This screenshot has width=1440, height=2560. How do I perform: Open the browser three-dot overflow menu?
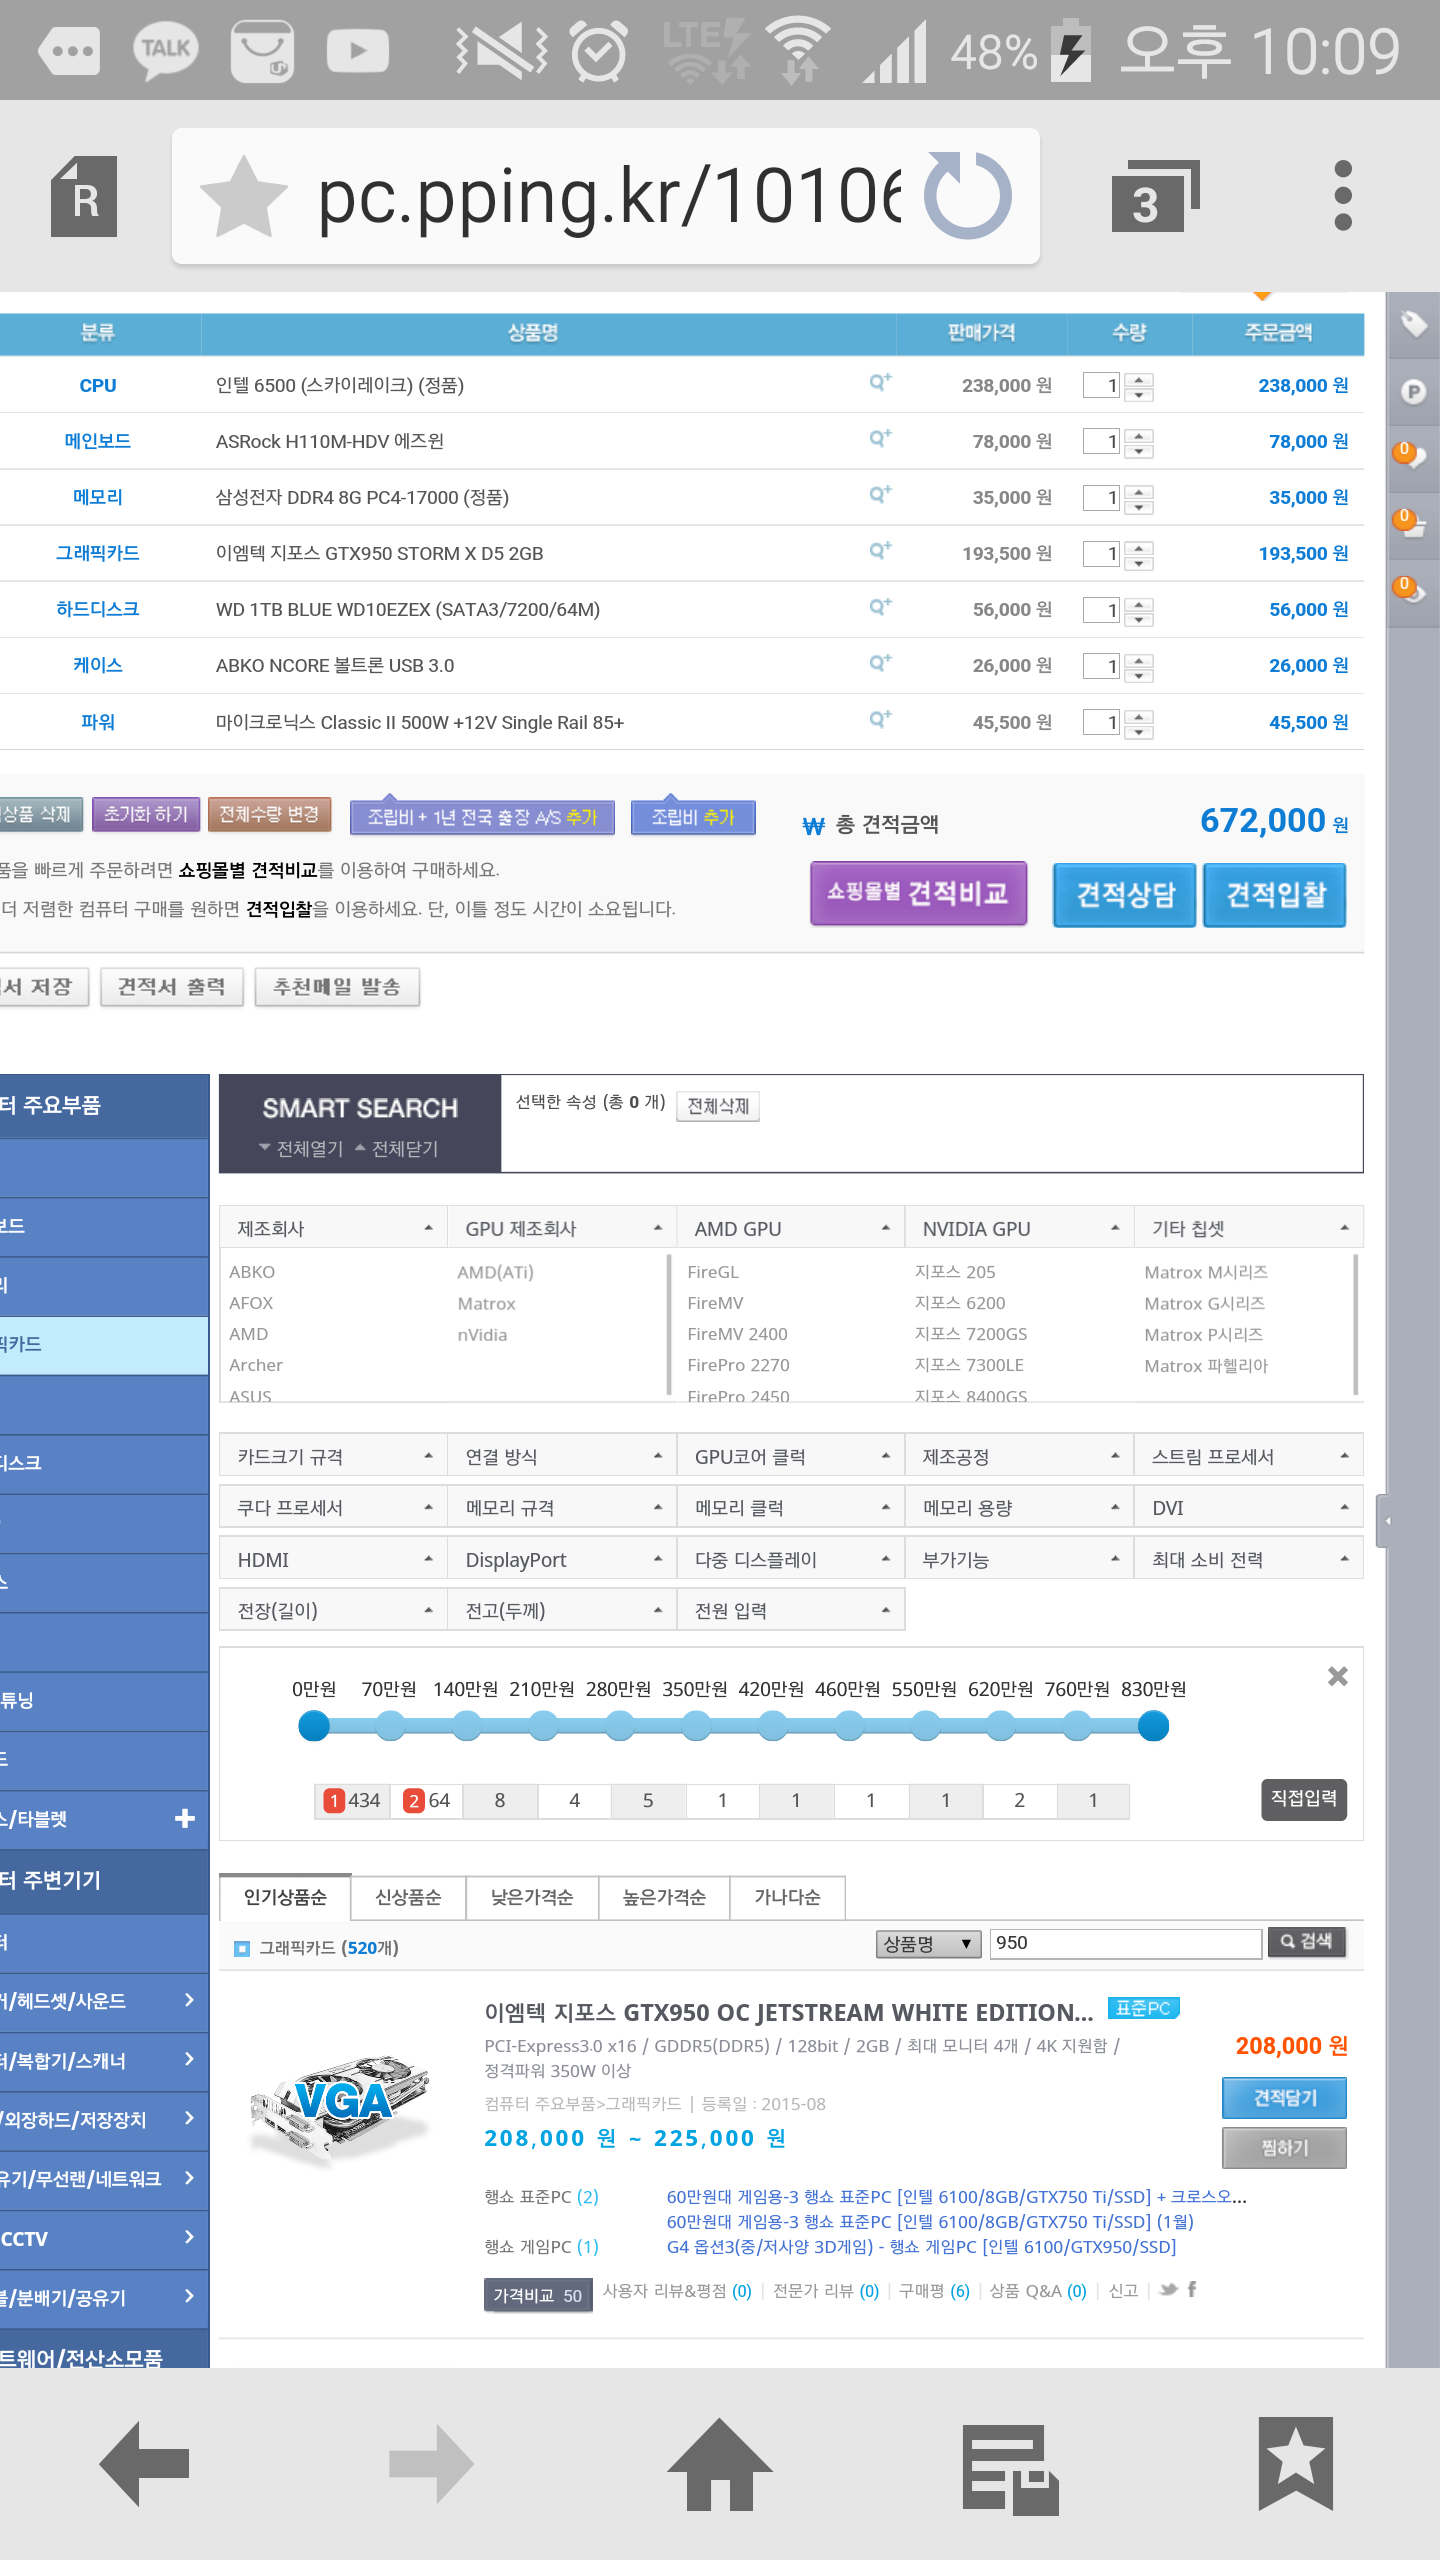point(1342,196)
